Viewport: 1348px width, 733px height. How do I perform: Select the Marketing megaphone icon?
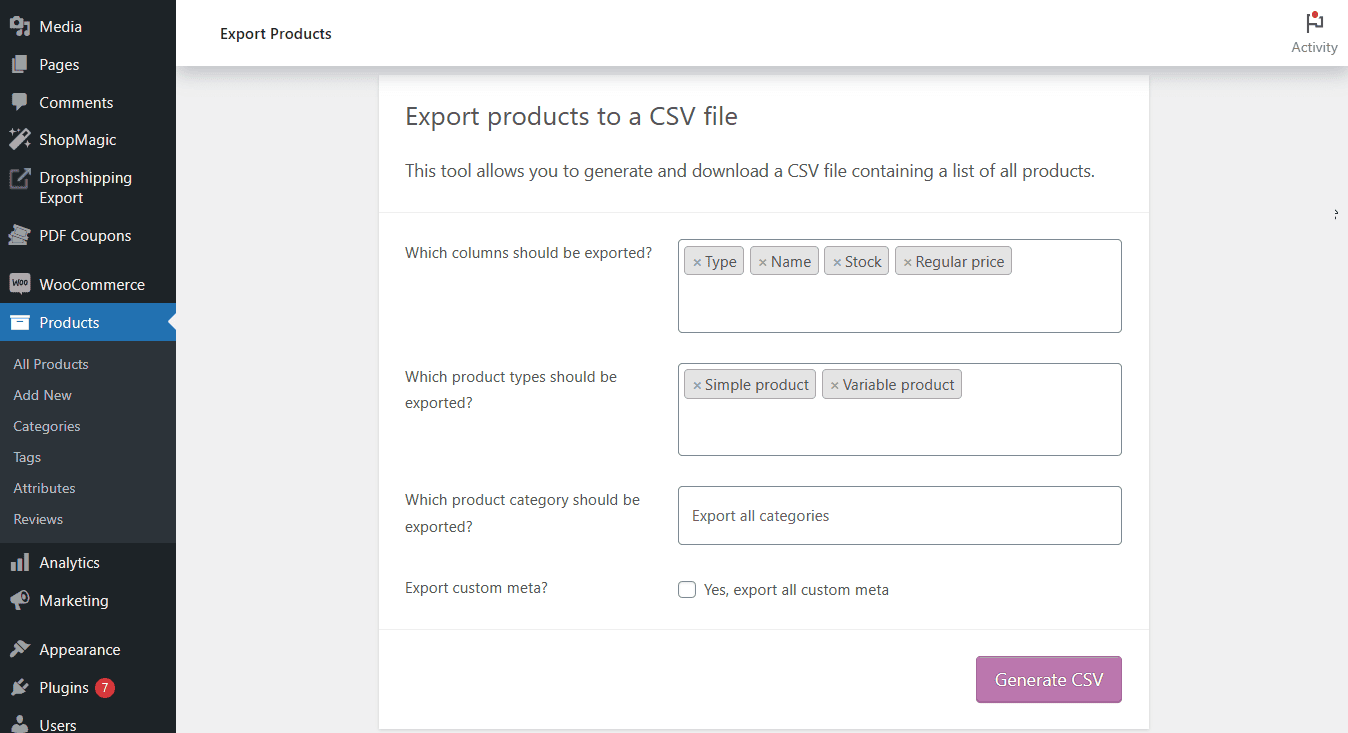(x=20, y=600)
